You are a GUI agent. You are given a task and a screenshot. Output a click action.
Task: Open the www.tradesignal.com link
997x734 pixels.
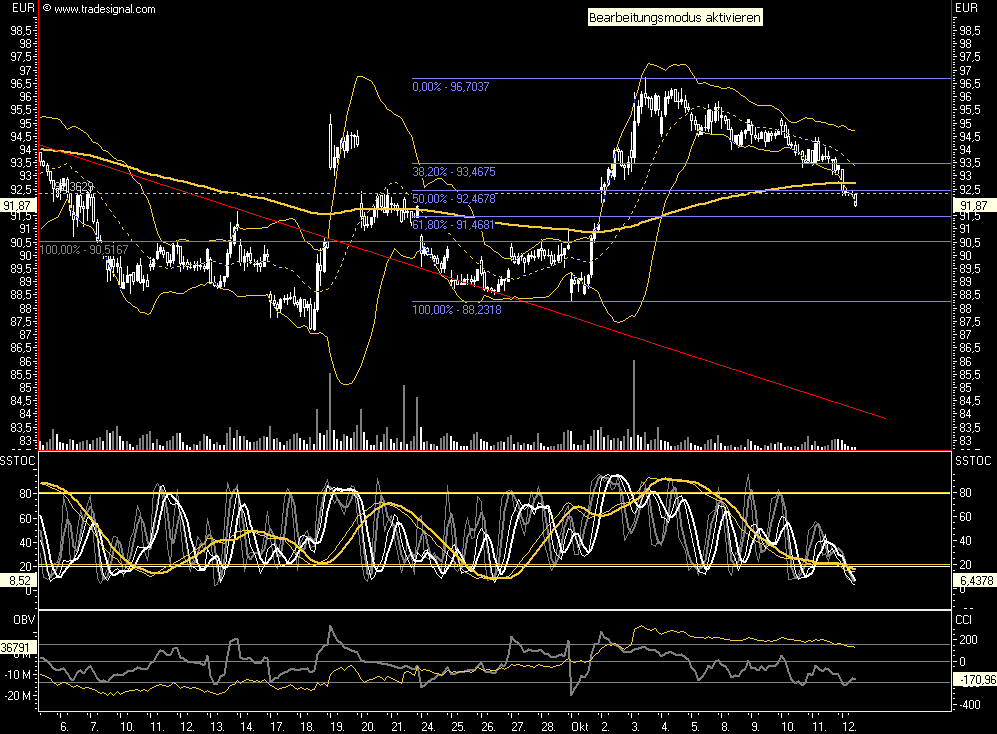[x=104, y=9]
